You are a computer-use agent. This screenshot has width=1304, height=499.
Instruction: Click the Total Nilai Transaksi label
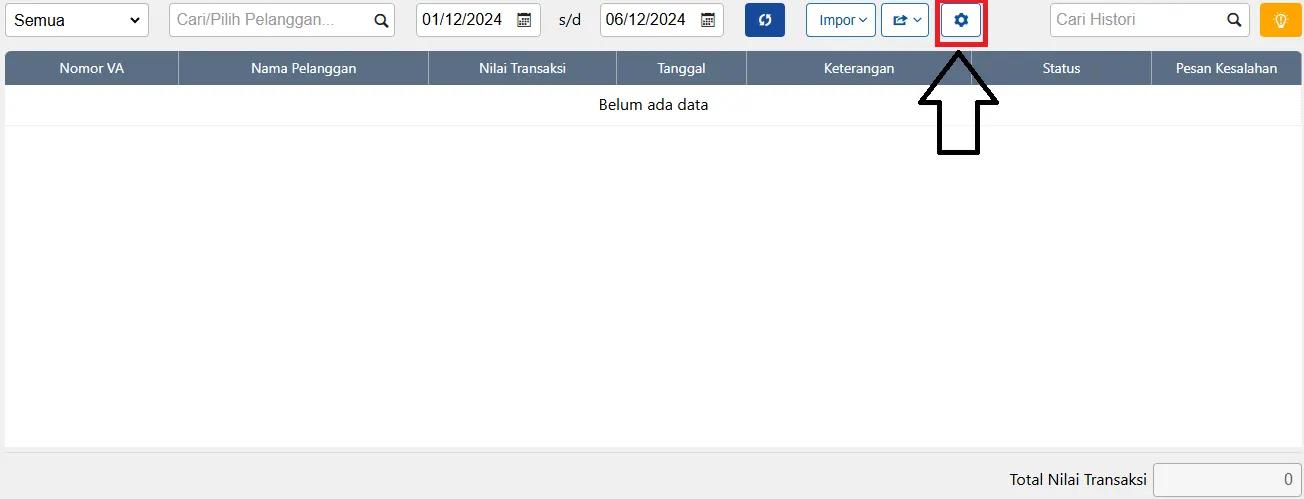[x=1078, y=480]
